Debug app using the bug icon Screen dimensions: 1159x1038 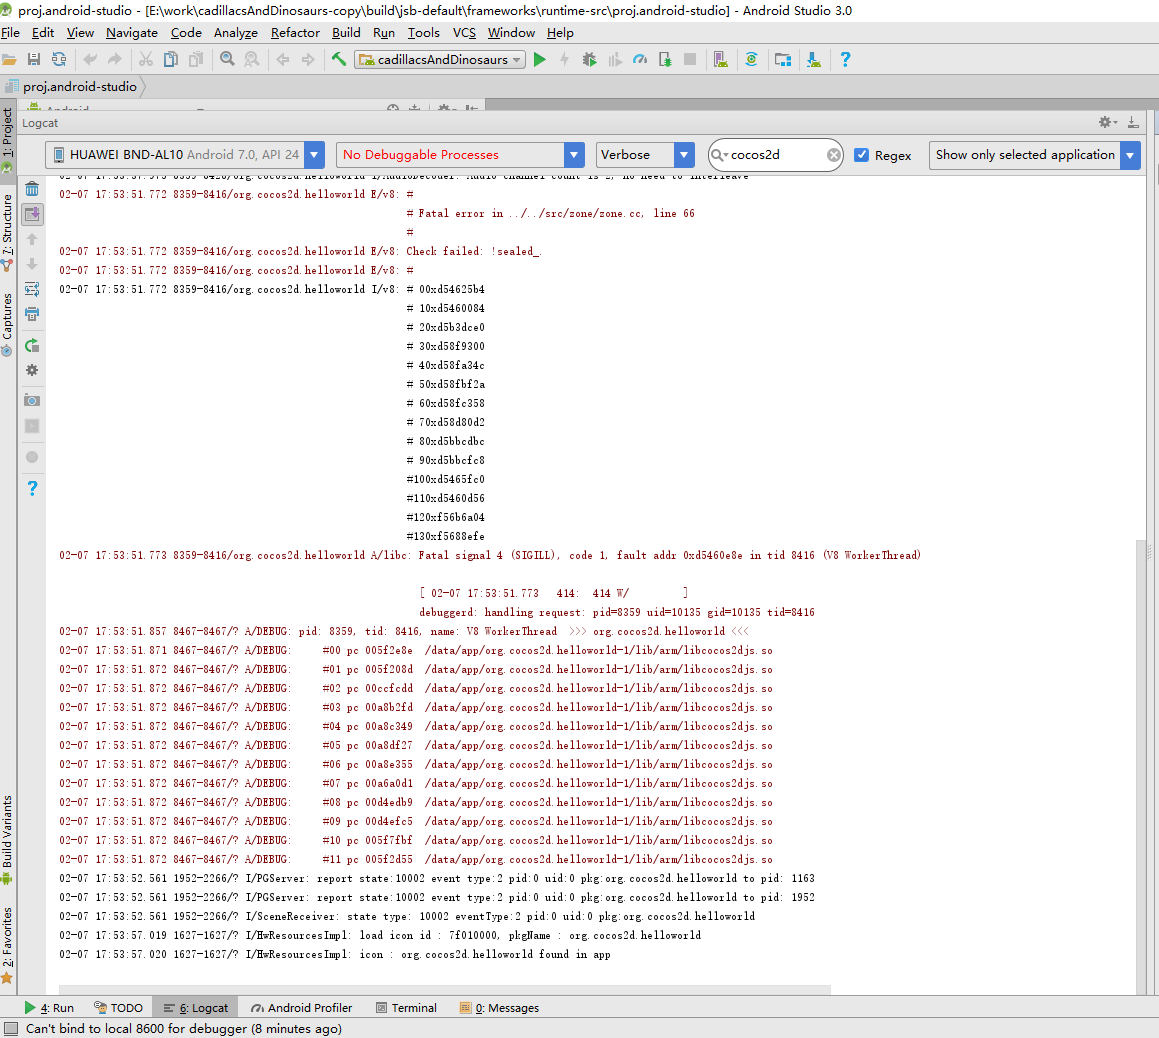pos(590,60)
